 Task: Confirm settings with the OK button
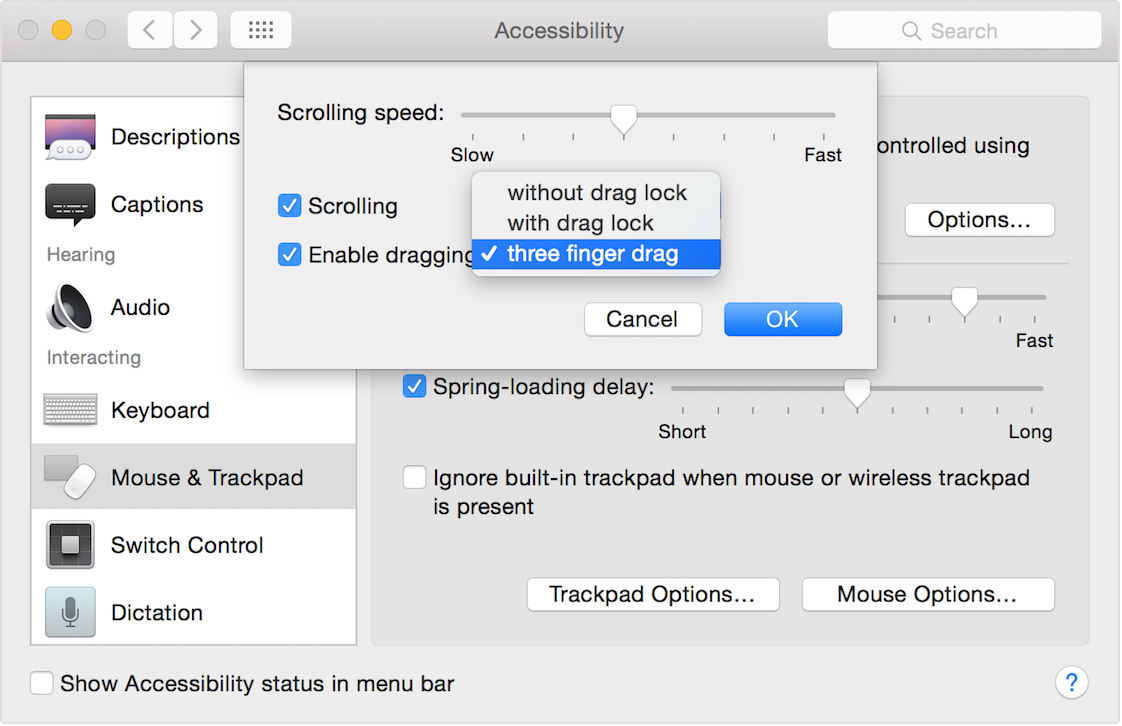(x=783, y=319)
